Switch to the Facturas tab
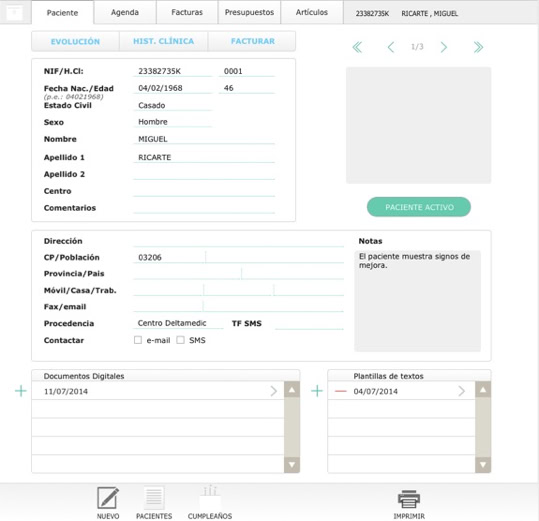The image size is (539, 521). pos(187,12)
